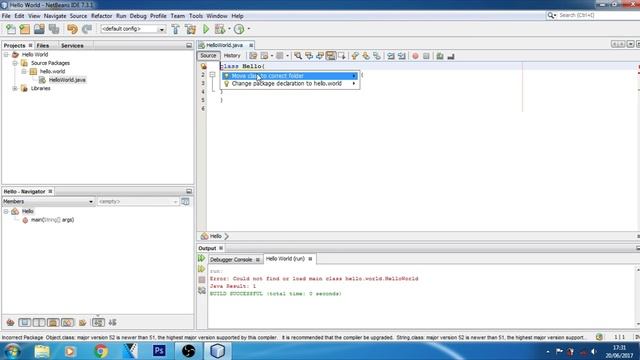Open the Profile Project dropdown arrow
The image size is (640, 360).
point(249,29)
